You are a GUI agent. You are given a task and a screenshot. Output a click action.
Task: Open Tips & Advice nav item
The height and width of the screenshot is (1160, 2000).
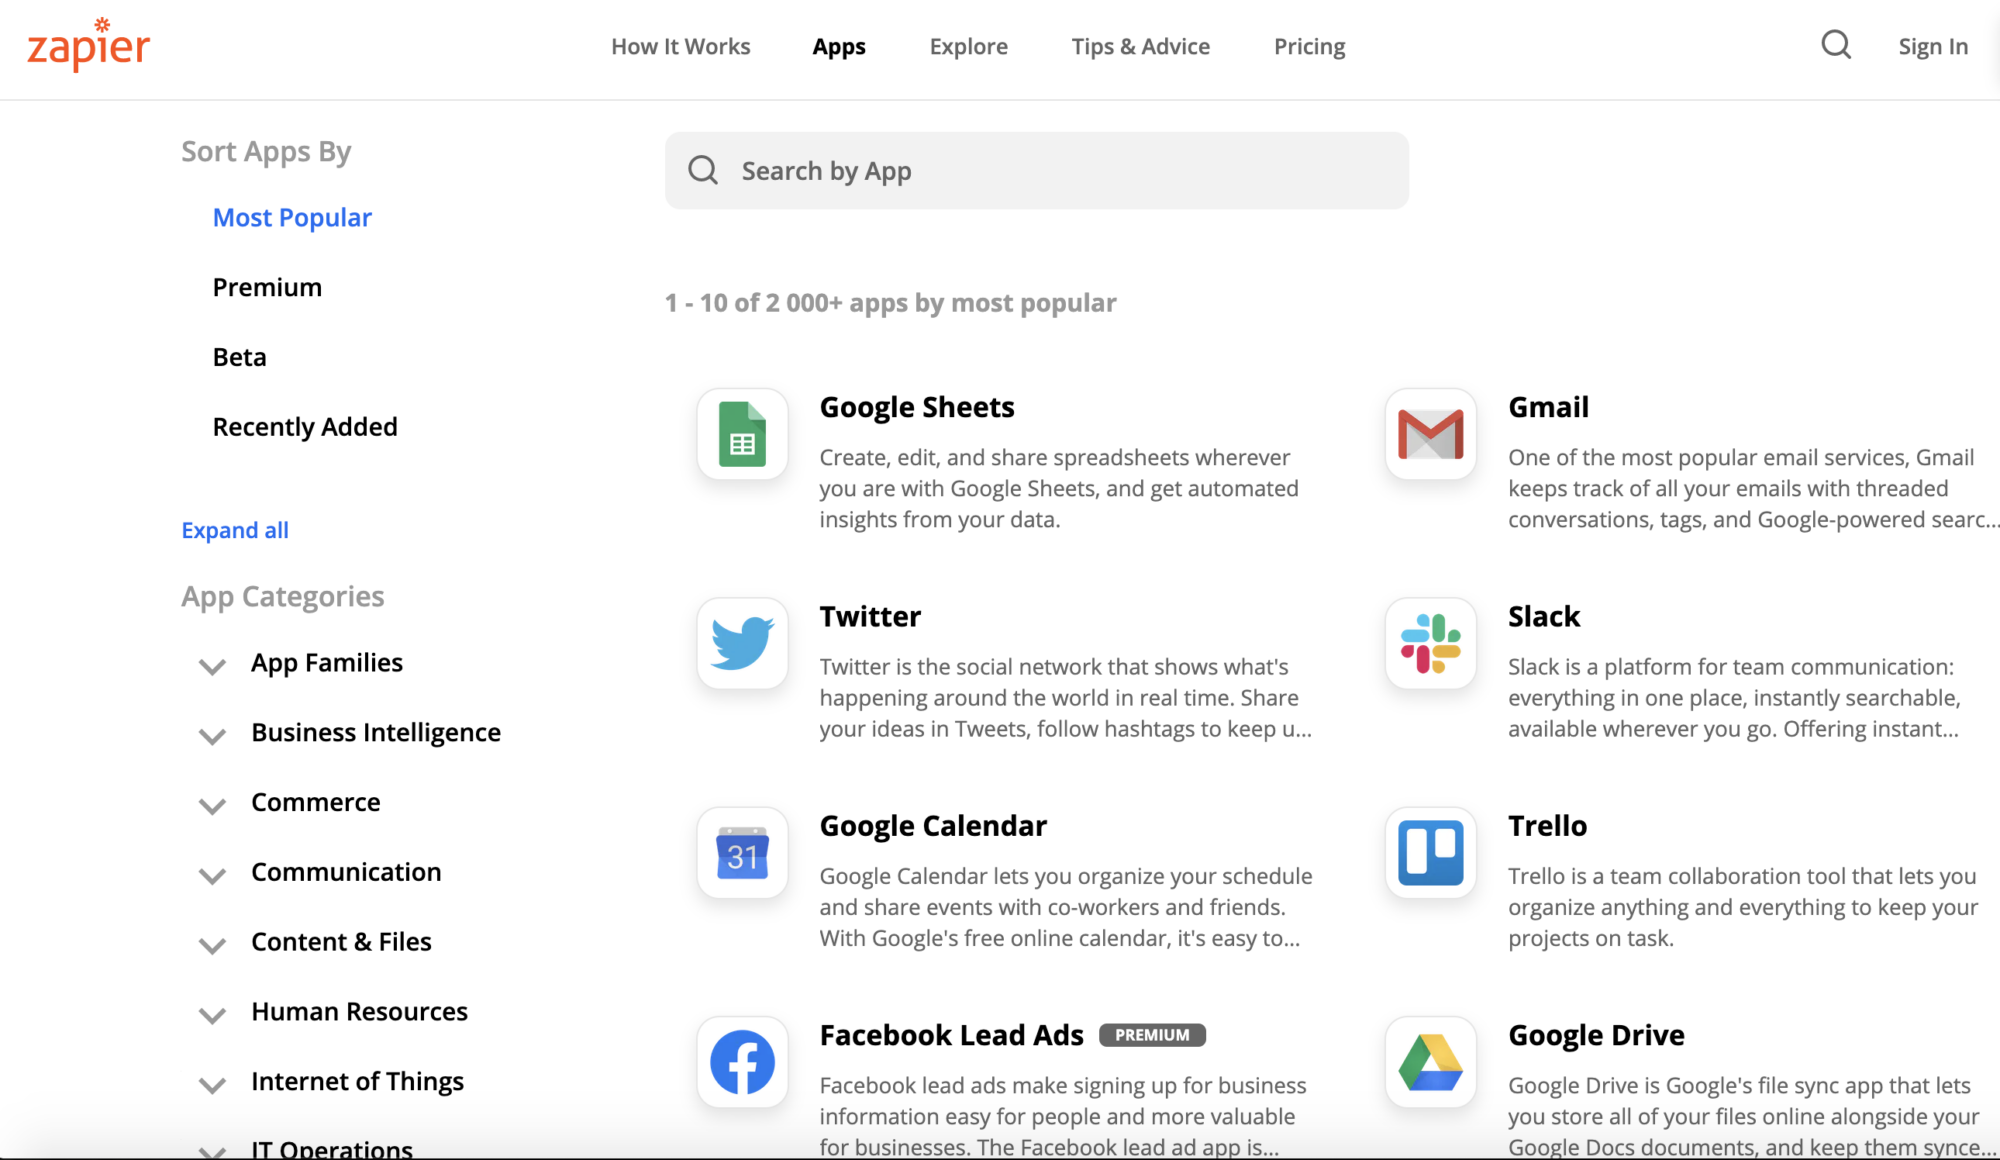[x=1141, y=47]
